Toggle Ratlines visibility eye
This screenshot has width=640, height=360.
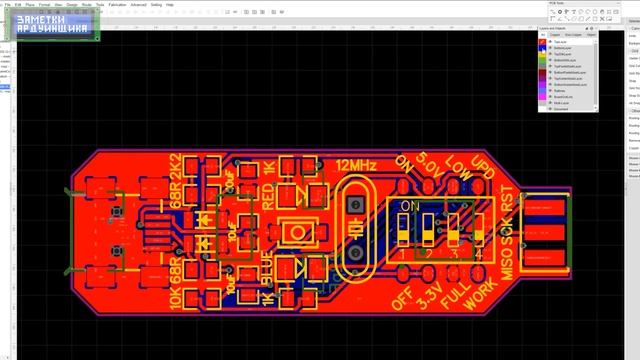tap(550, 91)
